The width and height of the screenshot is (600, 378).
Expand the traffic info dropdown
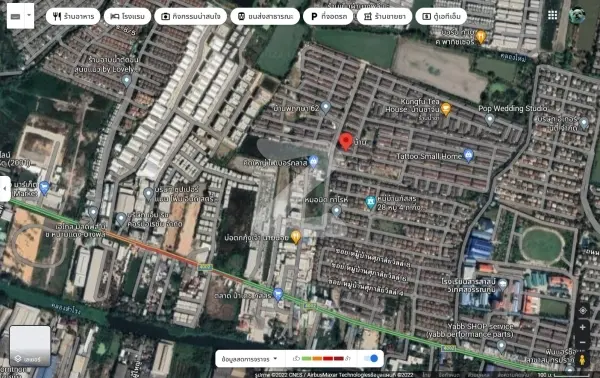[249, 359]
